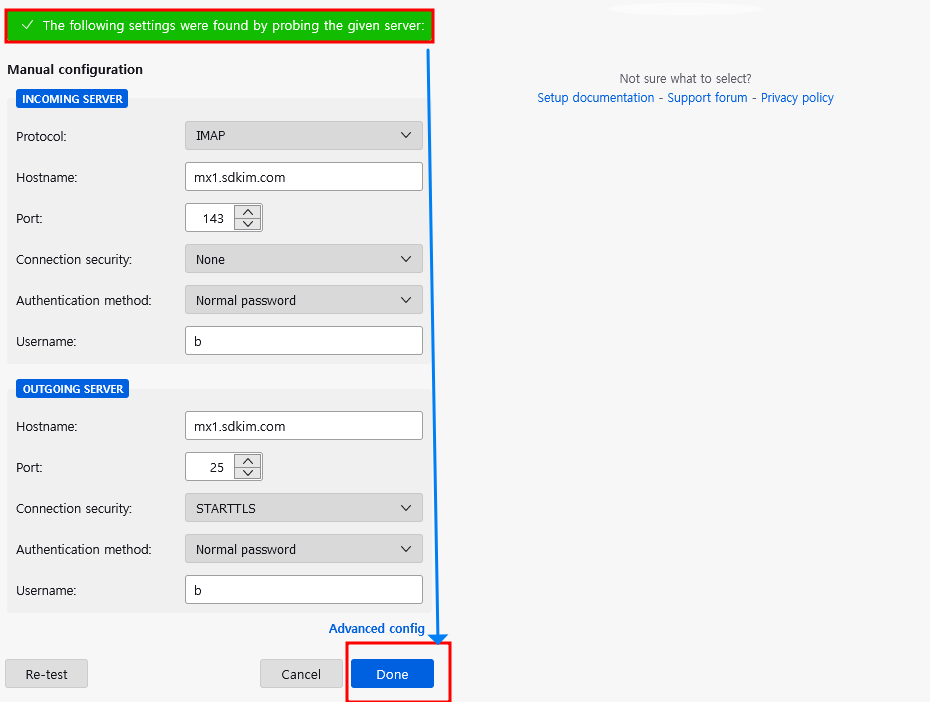Open outgoing Connection security dropdown showing STARTTLS
Screen dimensions: 930x702
point(304,508)
